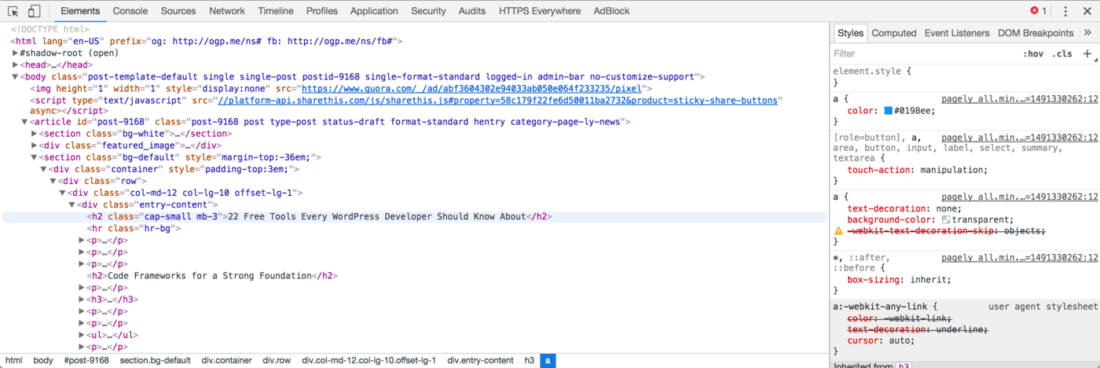Click the touch-action: manipulation property
This screenshot has width=1100, height=368.
tap(918, 170)
